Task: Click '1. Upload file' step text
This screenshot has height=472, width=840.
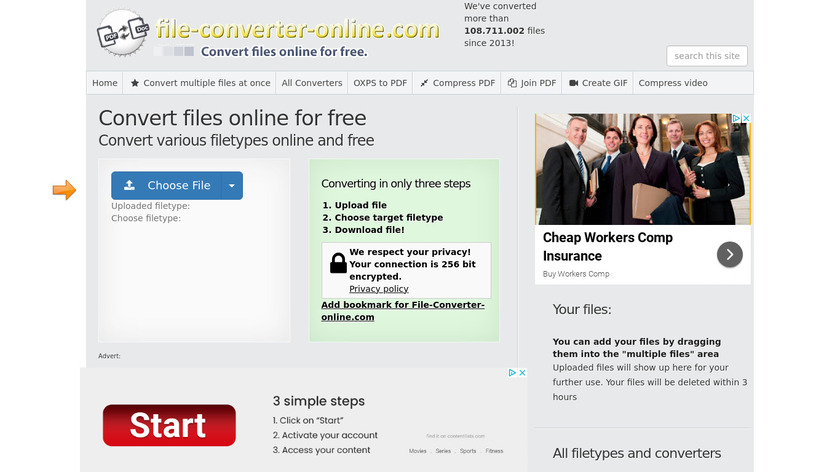Action: point(354,205)
